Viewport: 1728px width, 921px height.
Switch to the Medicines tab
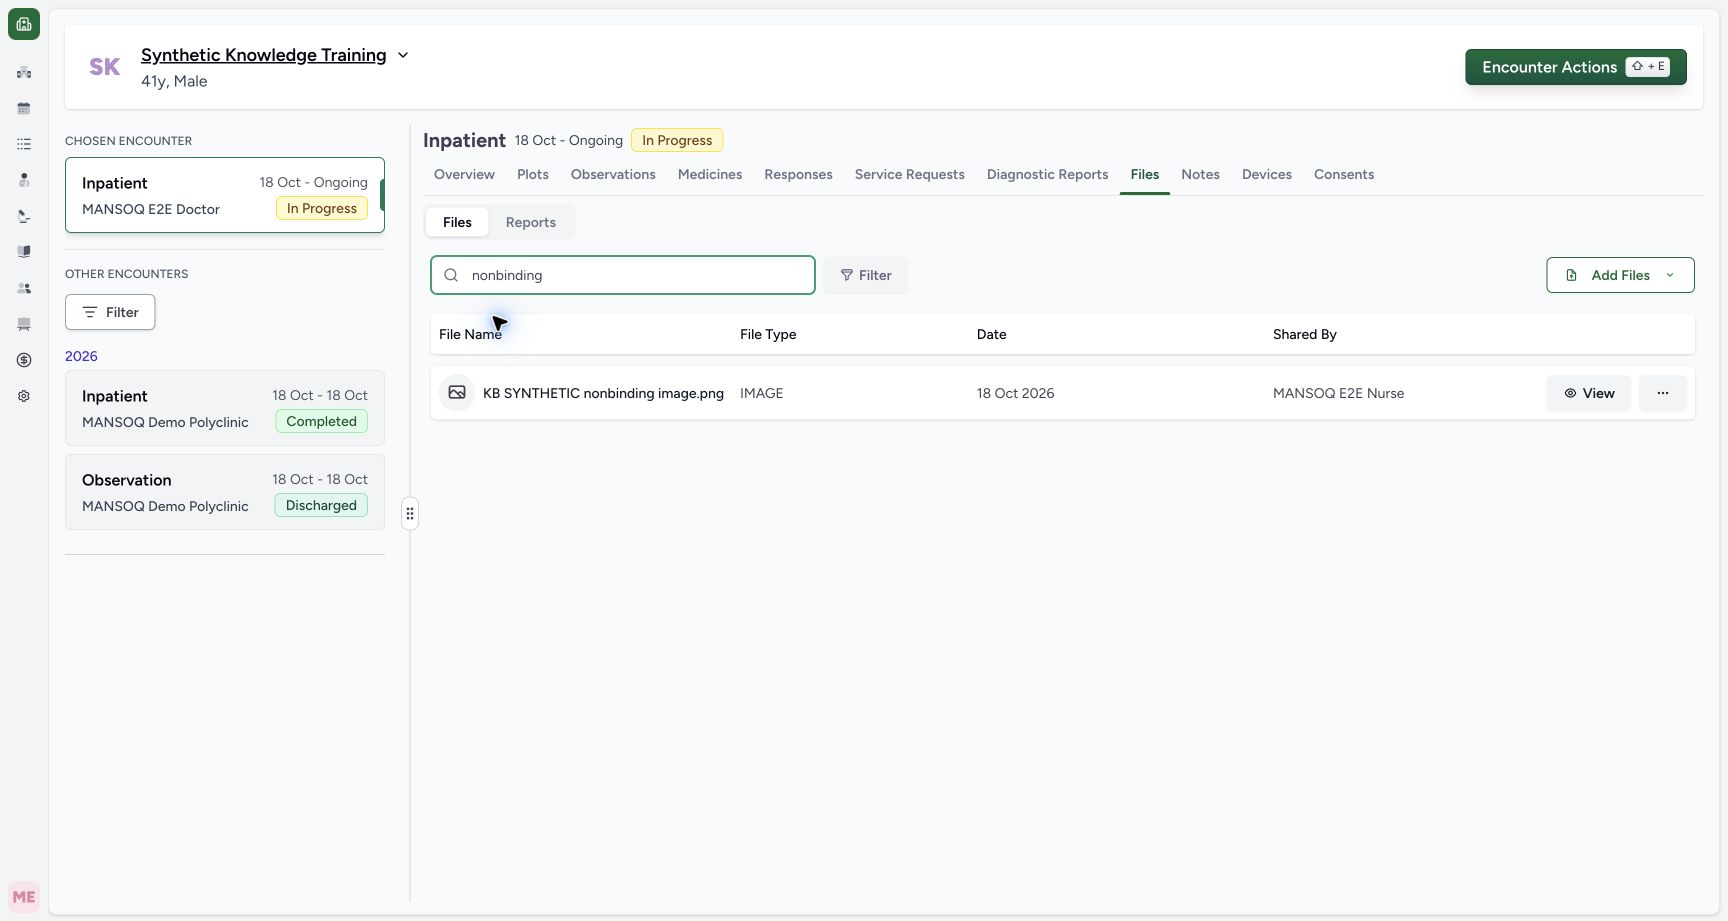coord(710,174)
